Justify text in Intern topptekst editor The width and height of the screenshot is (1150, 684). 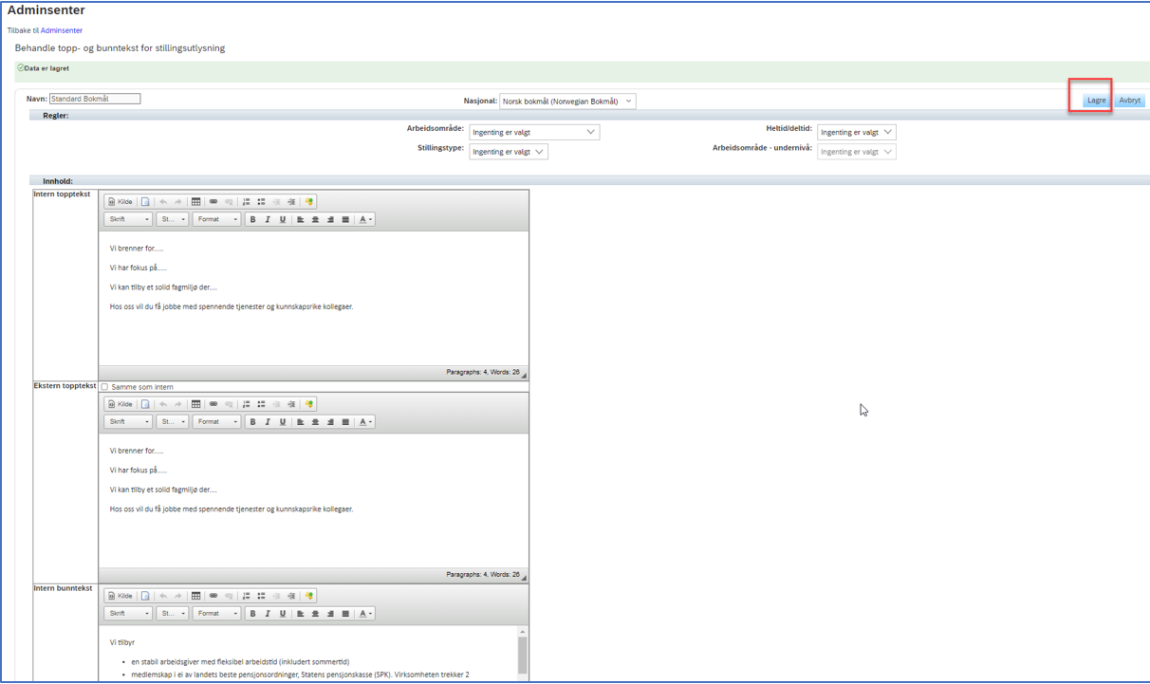point(345,219)
